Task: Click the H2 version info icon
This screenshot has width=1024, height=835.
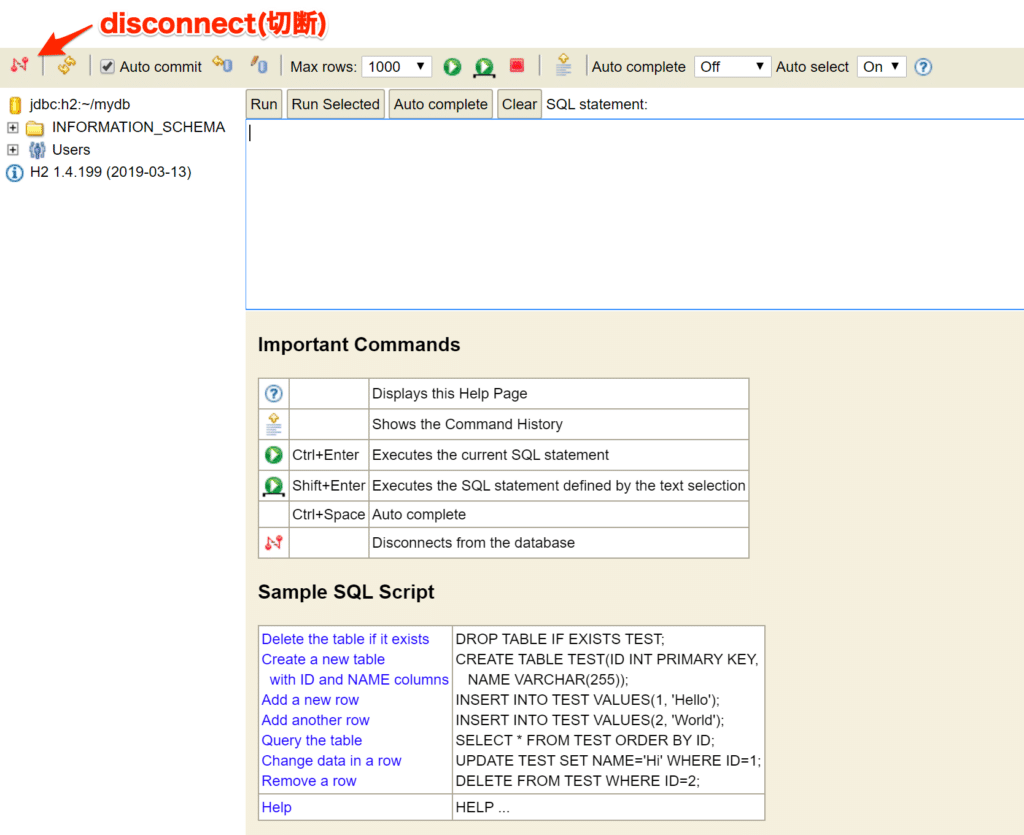Action: pos(13,171)
